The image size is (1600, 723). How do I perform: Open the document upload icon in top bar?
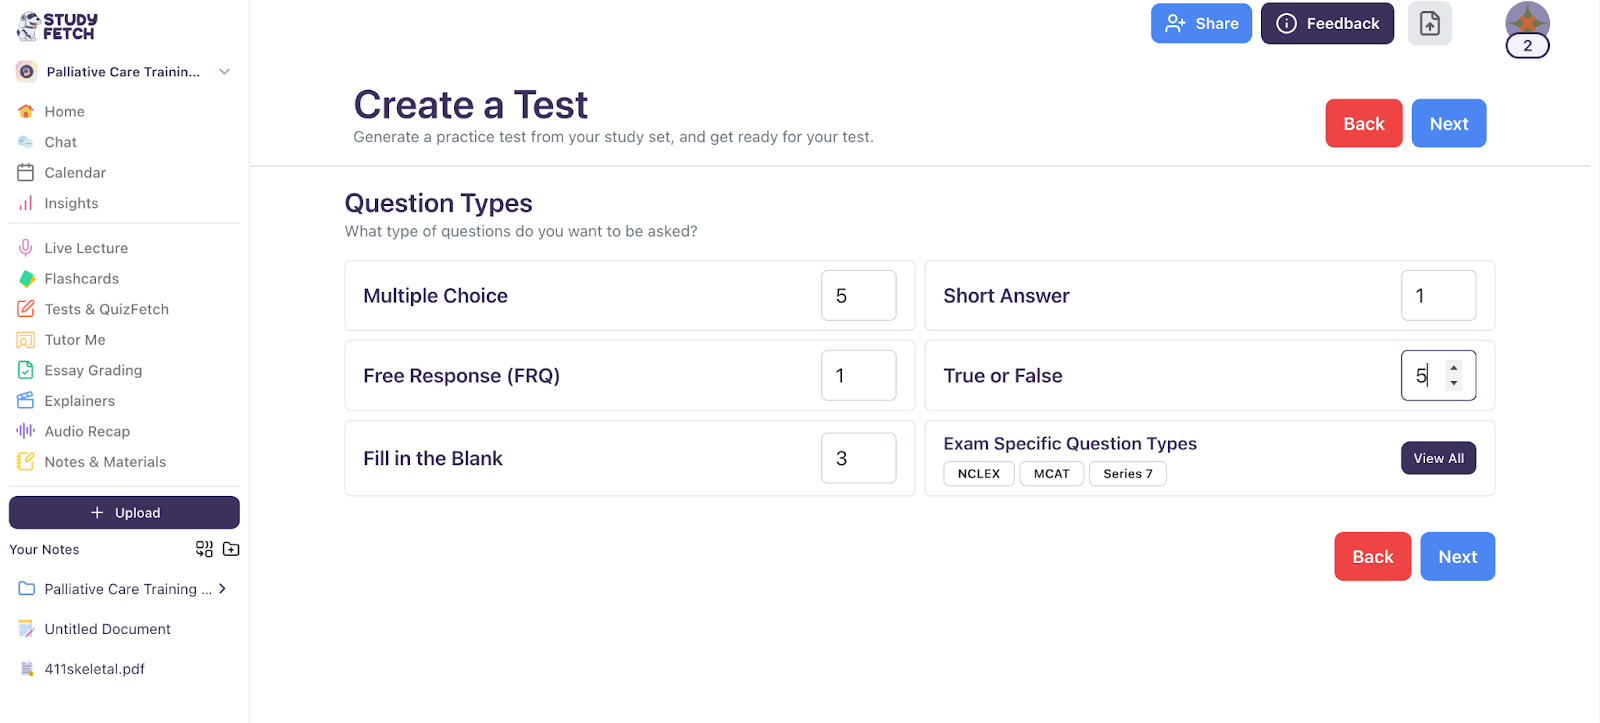coord(1429,23)
